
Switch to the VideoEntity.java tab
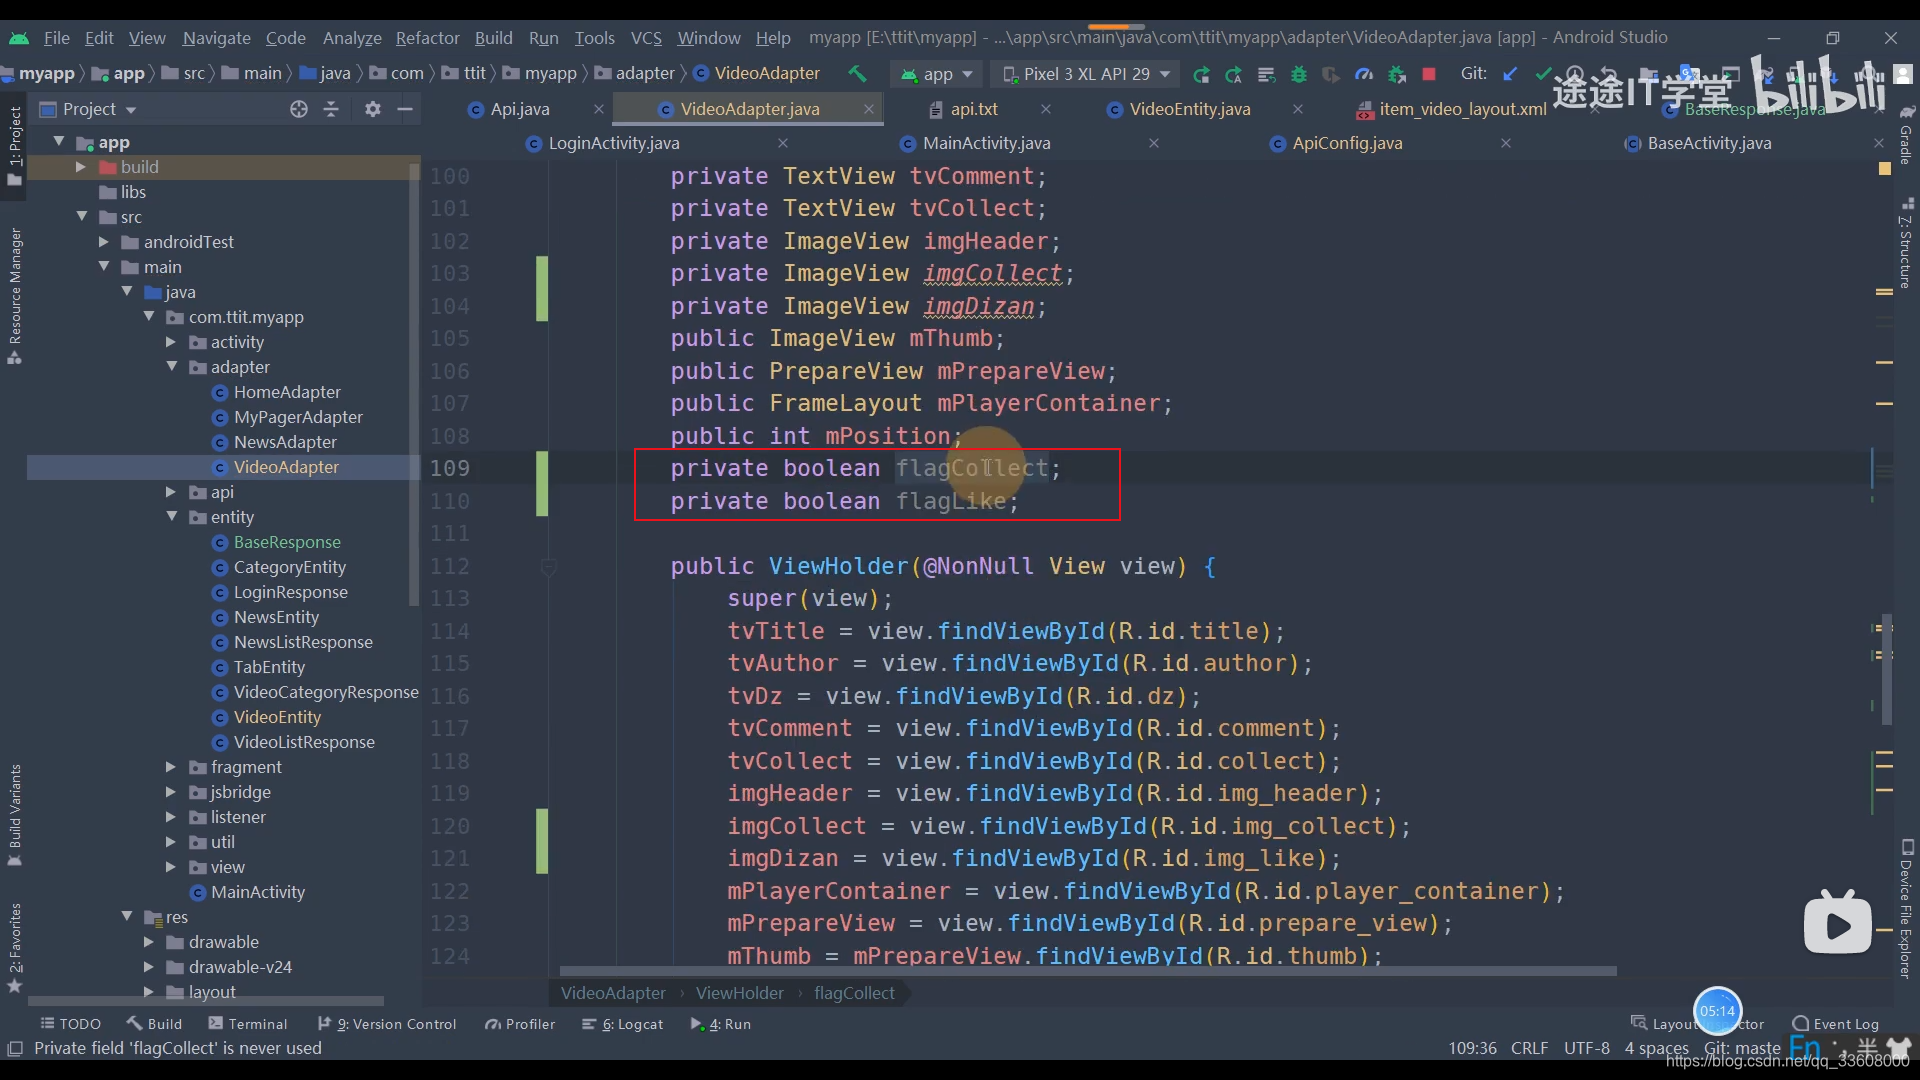[1189, 109]
